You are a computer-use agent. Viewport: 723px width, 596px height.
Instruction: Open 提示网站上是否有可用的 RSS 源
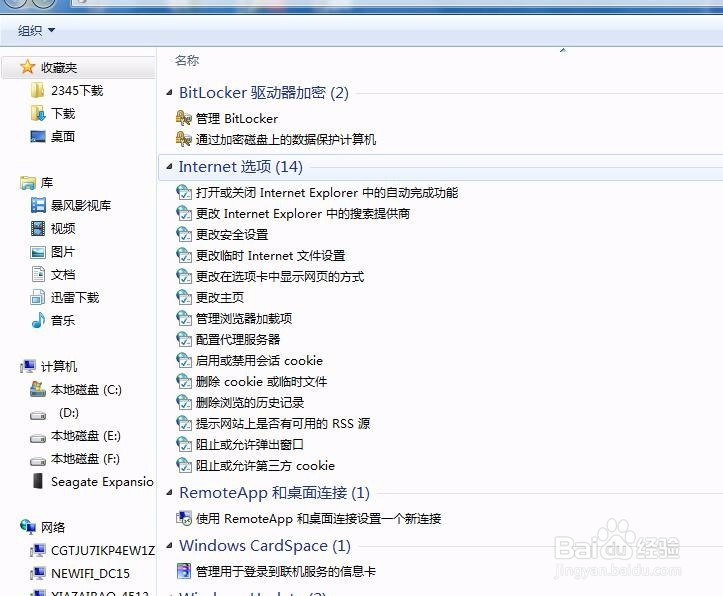(x=283, y=424)
